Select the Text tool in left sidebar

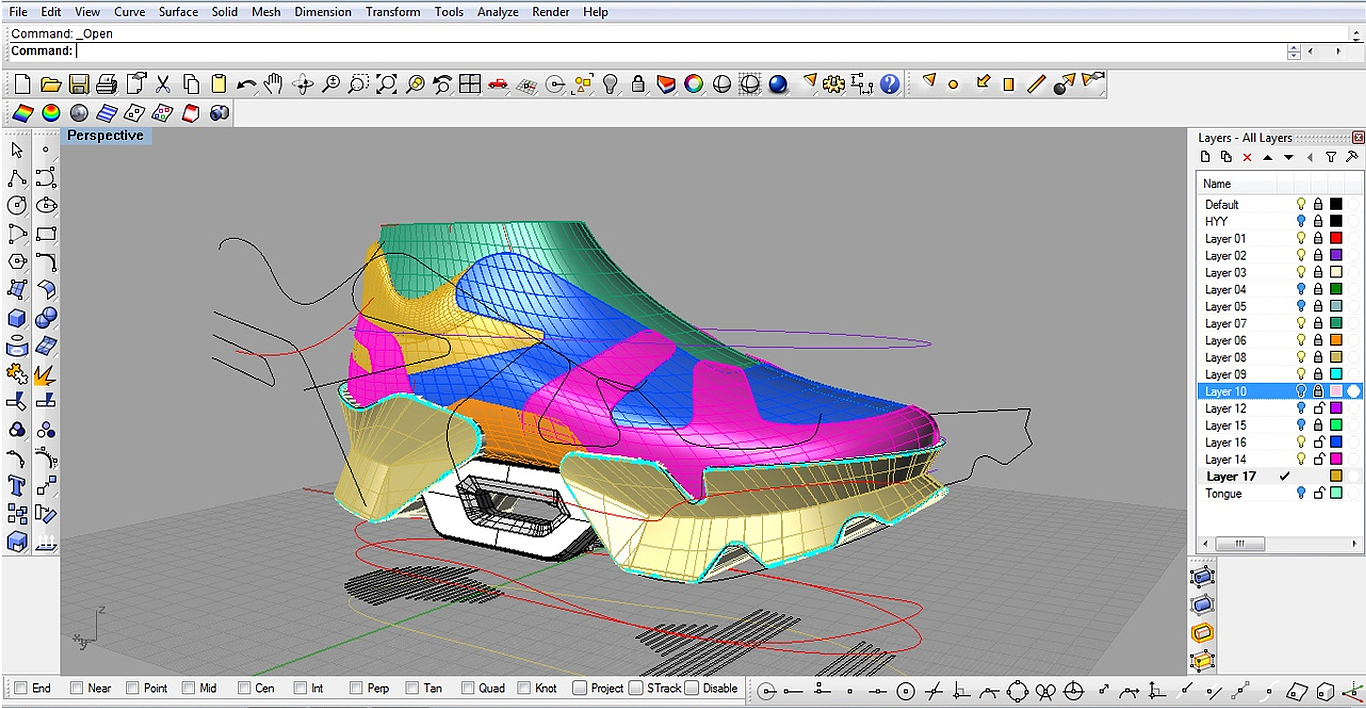(17, 487)
